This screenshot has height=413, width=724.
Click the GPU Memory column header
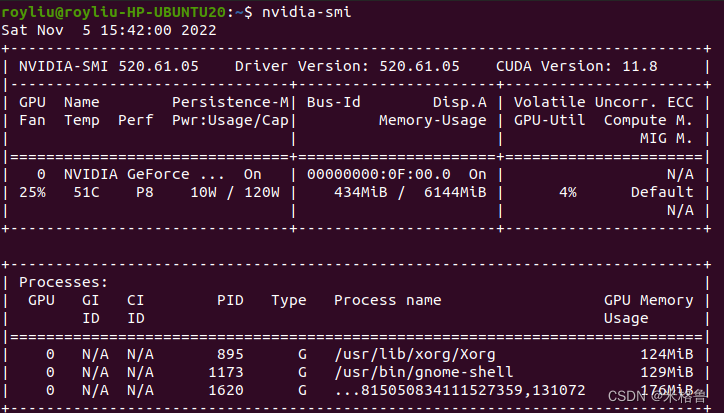coord(648,301)
